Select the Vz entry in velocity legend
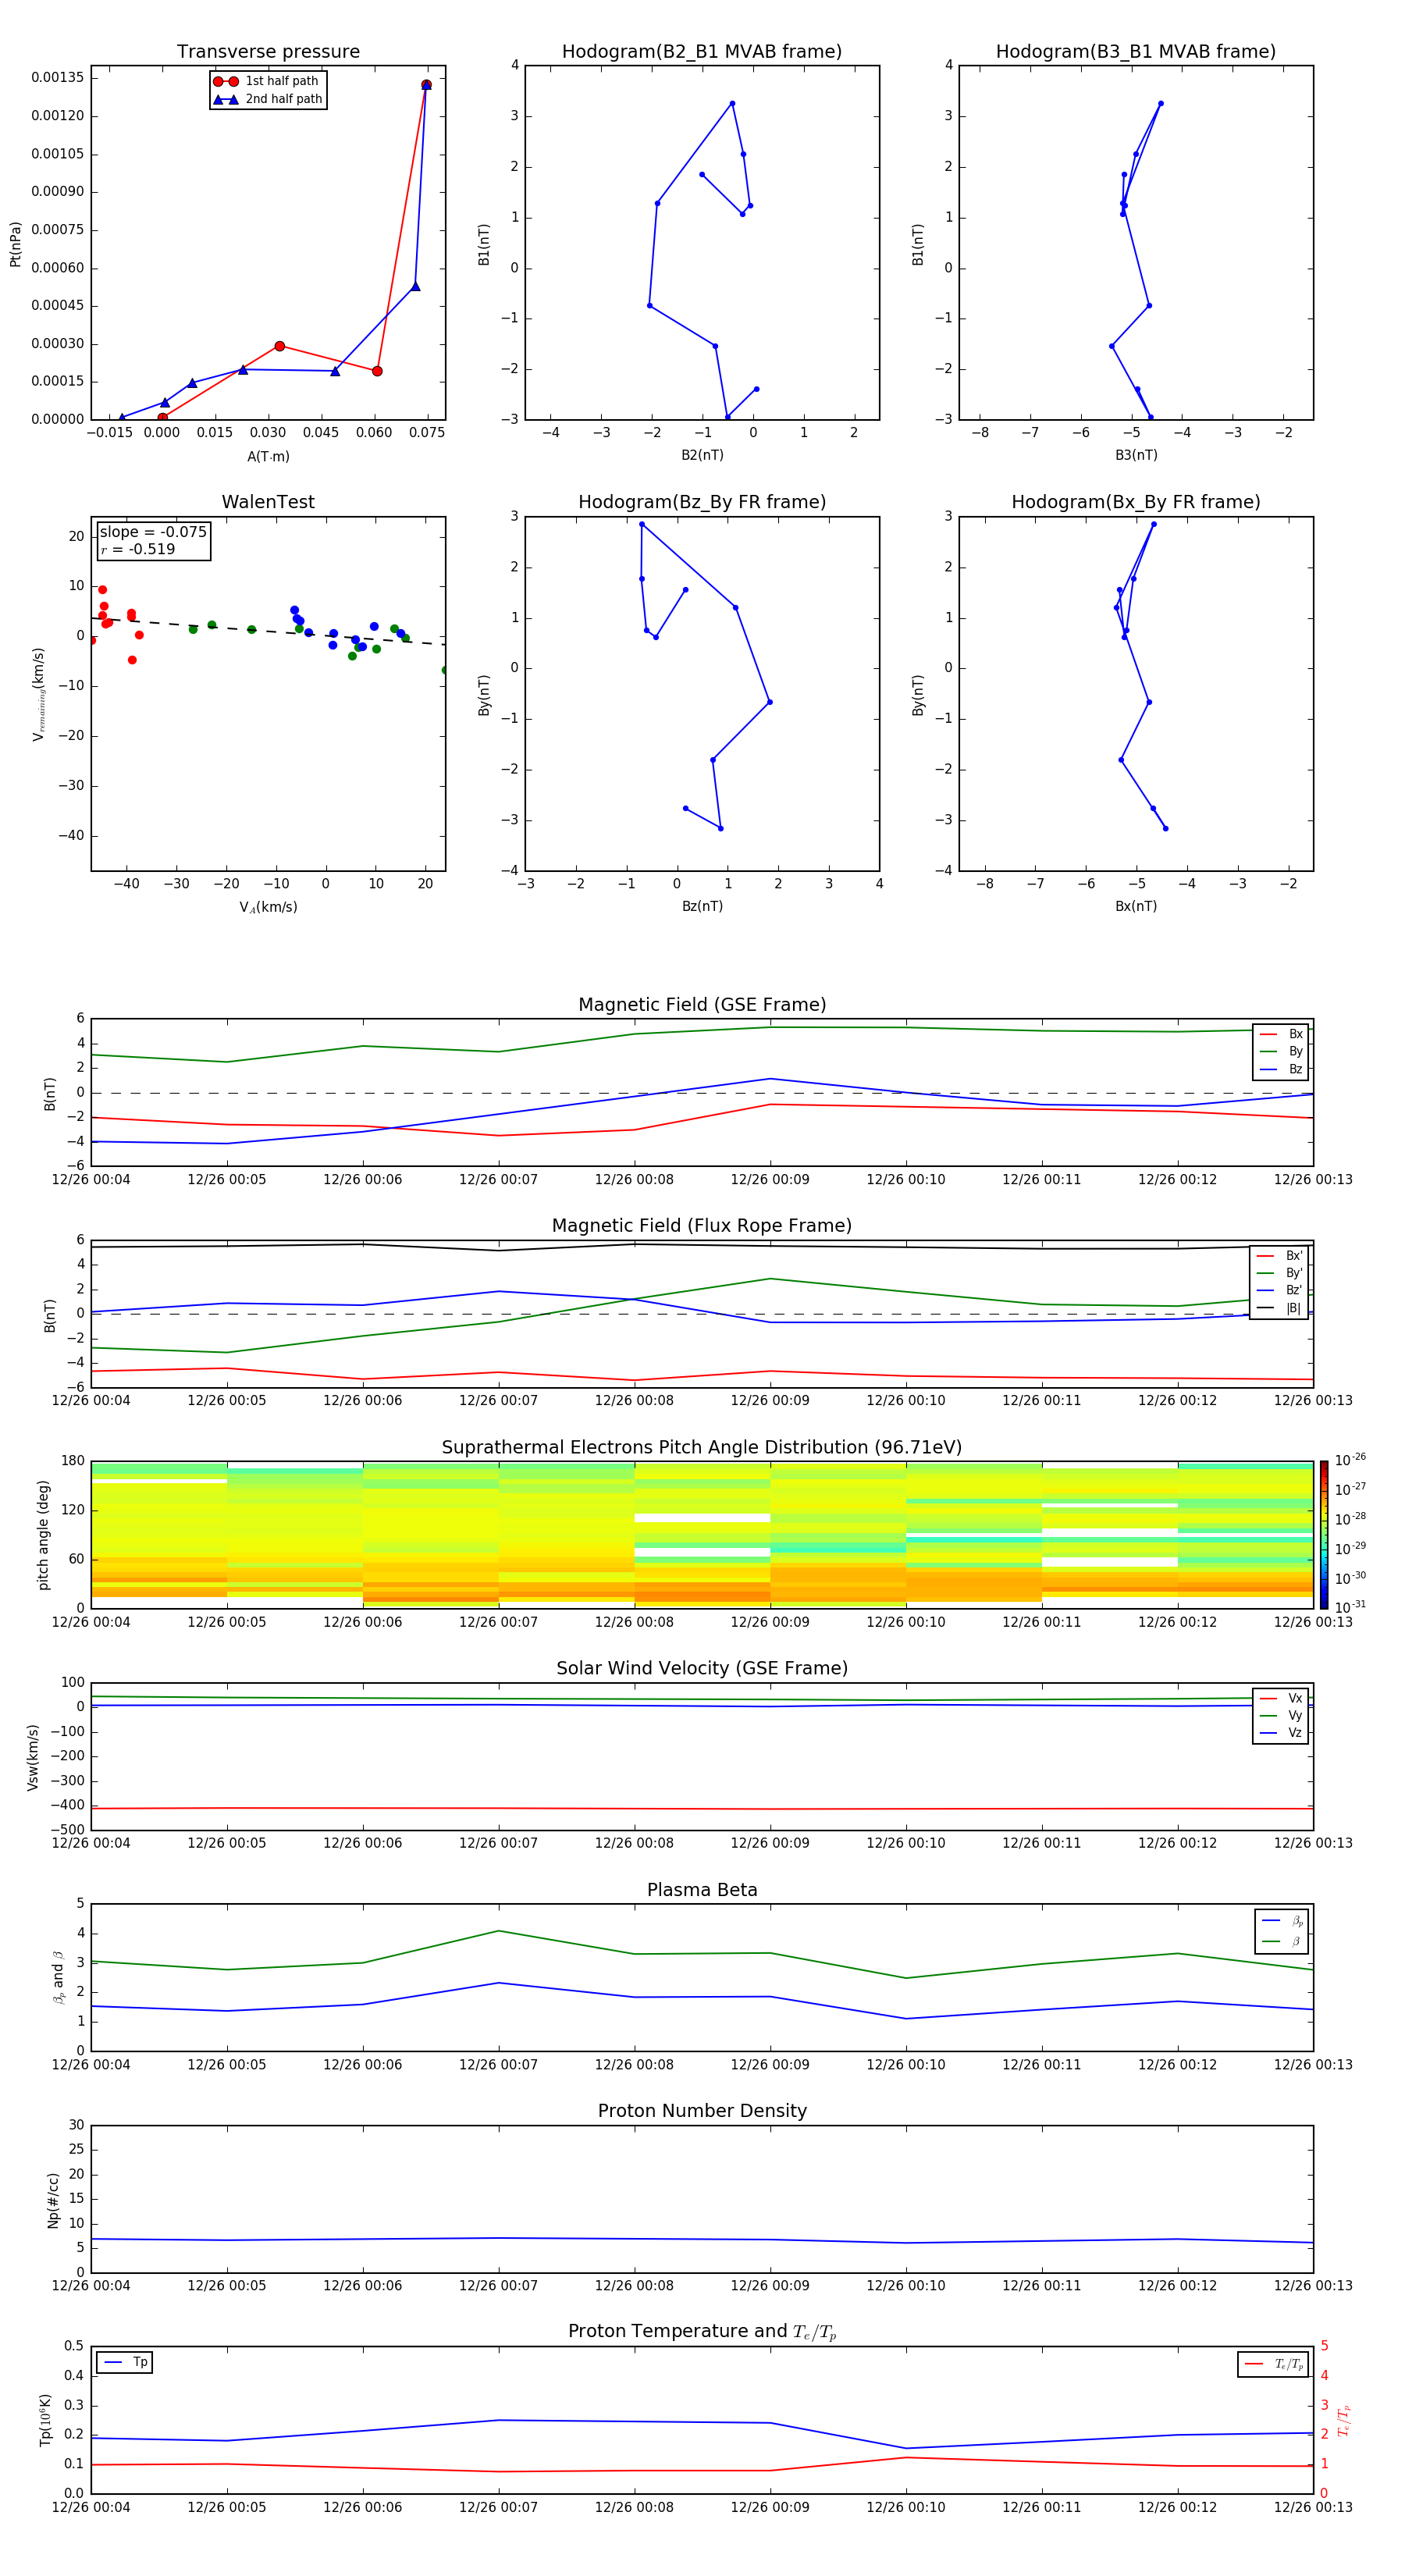 click(x=1281, y=1733)
